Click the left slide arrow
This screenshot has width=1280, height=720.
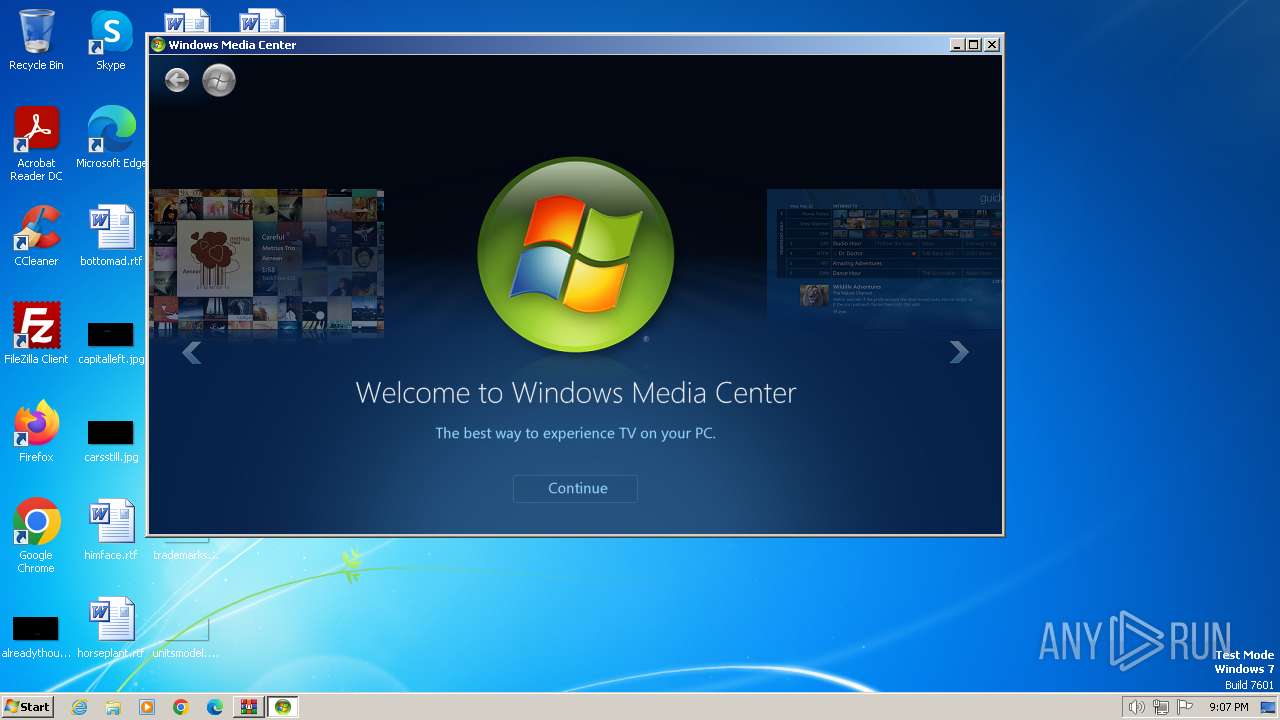coord(192,352)
